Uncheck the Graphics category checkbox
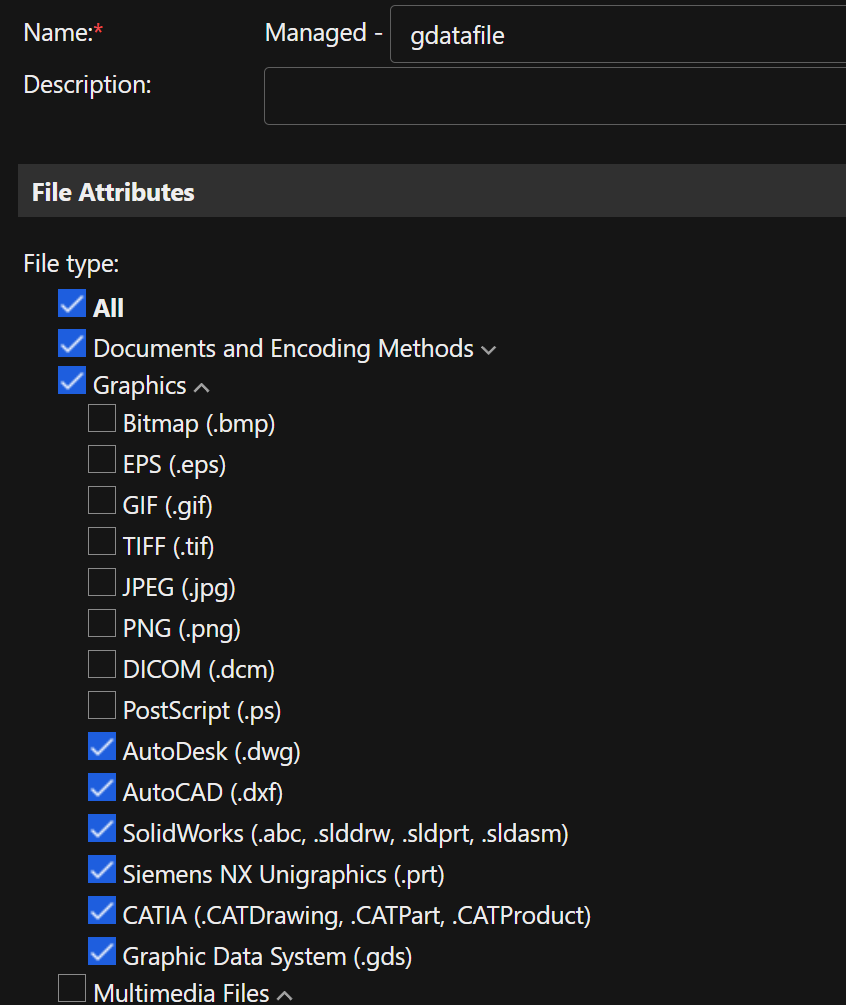846x1005 pixels. 72,381
